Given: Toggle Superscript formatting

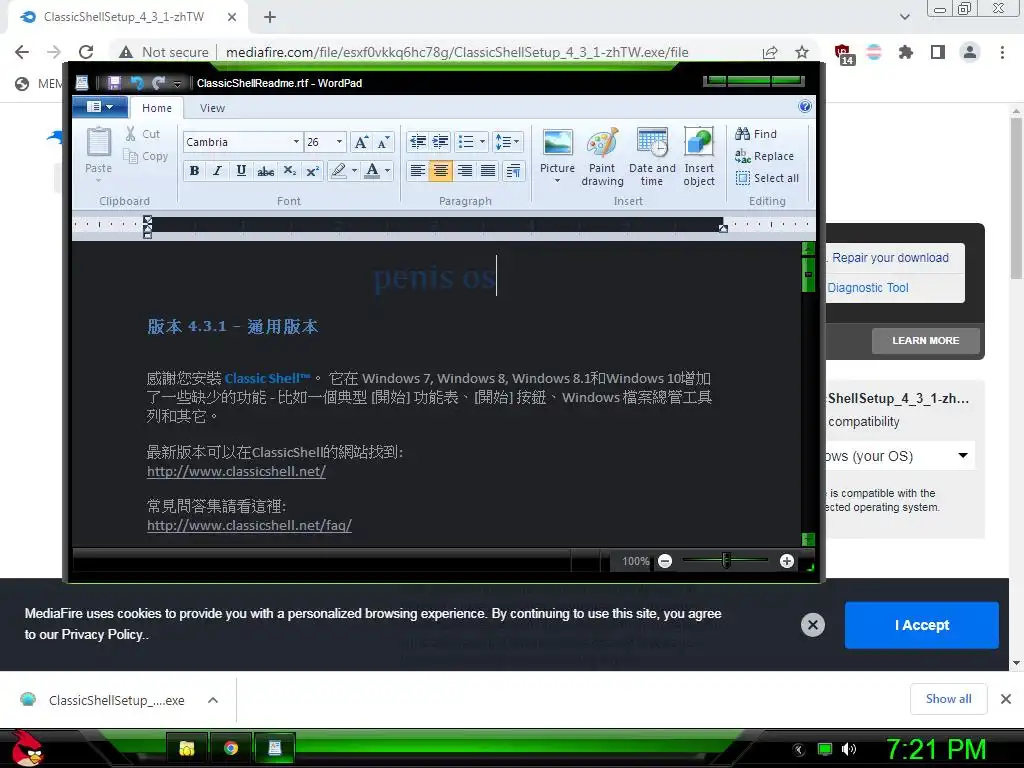Looking at the screenshot, I should click(313, 171).
